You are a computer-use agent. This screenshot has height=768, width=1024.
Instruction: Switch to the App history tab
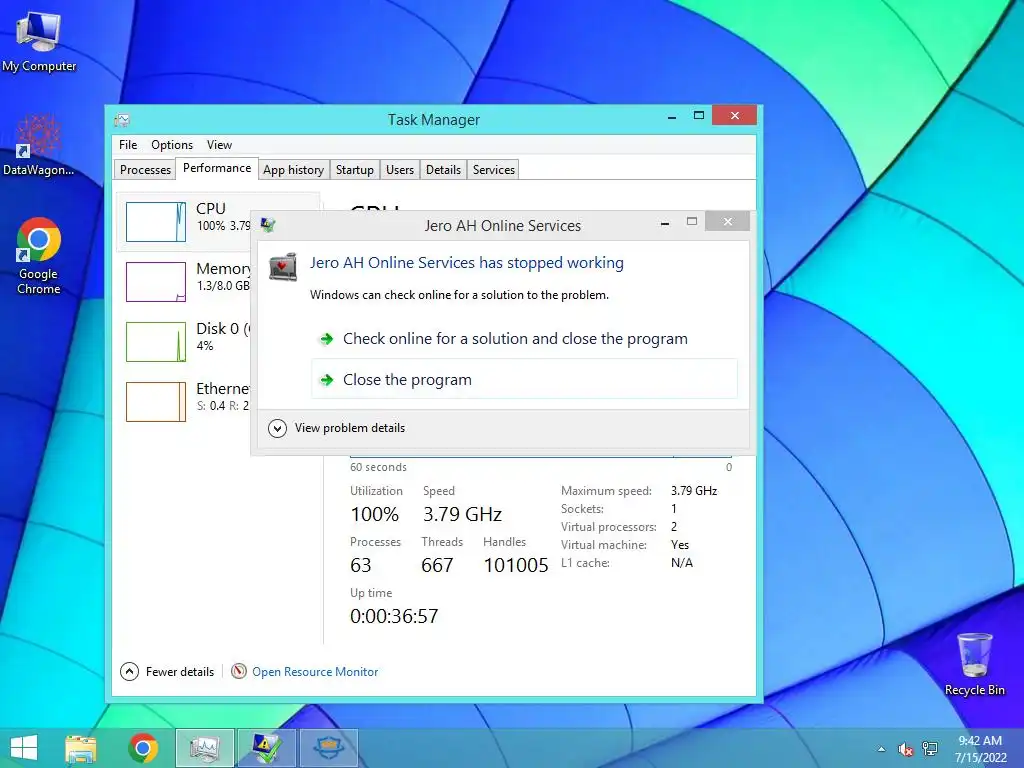(293, 170)
